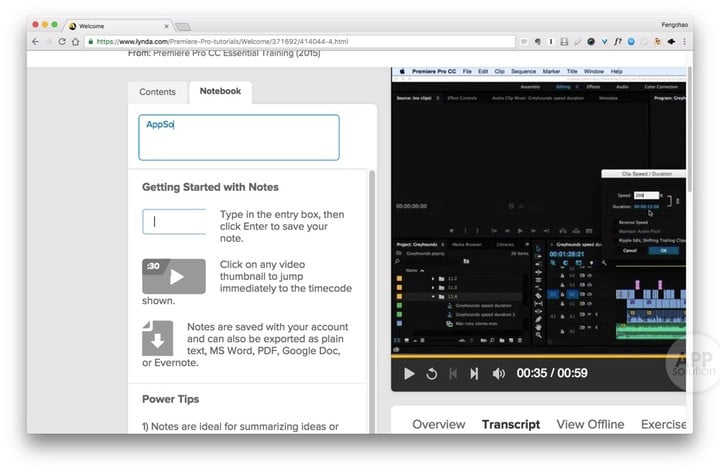Click the Speed percentage field in the Clip Speed dialog
This screenshot has height=472, width=720.
(646, 195)
